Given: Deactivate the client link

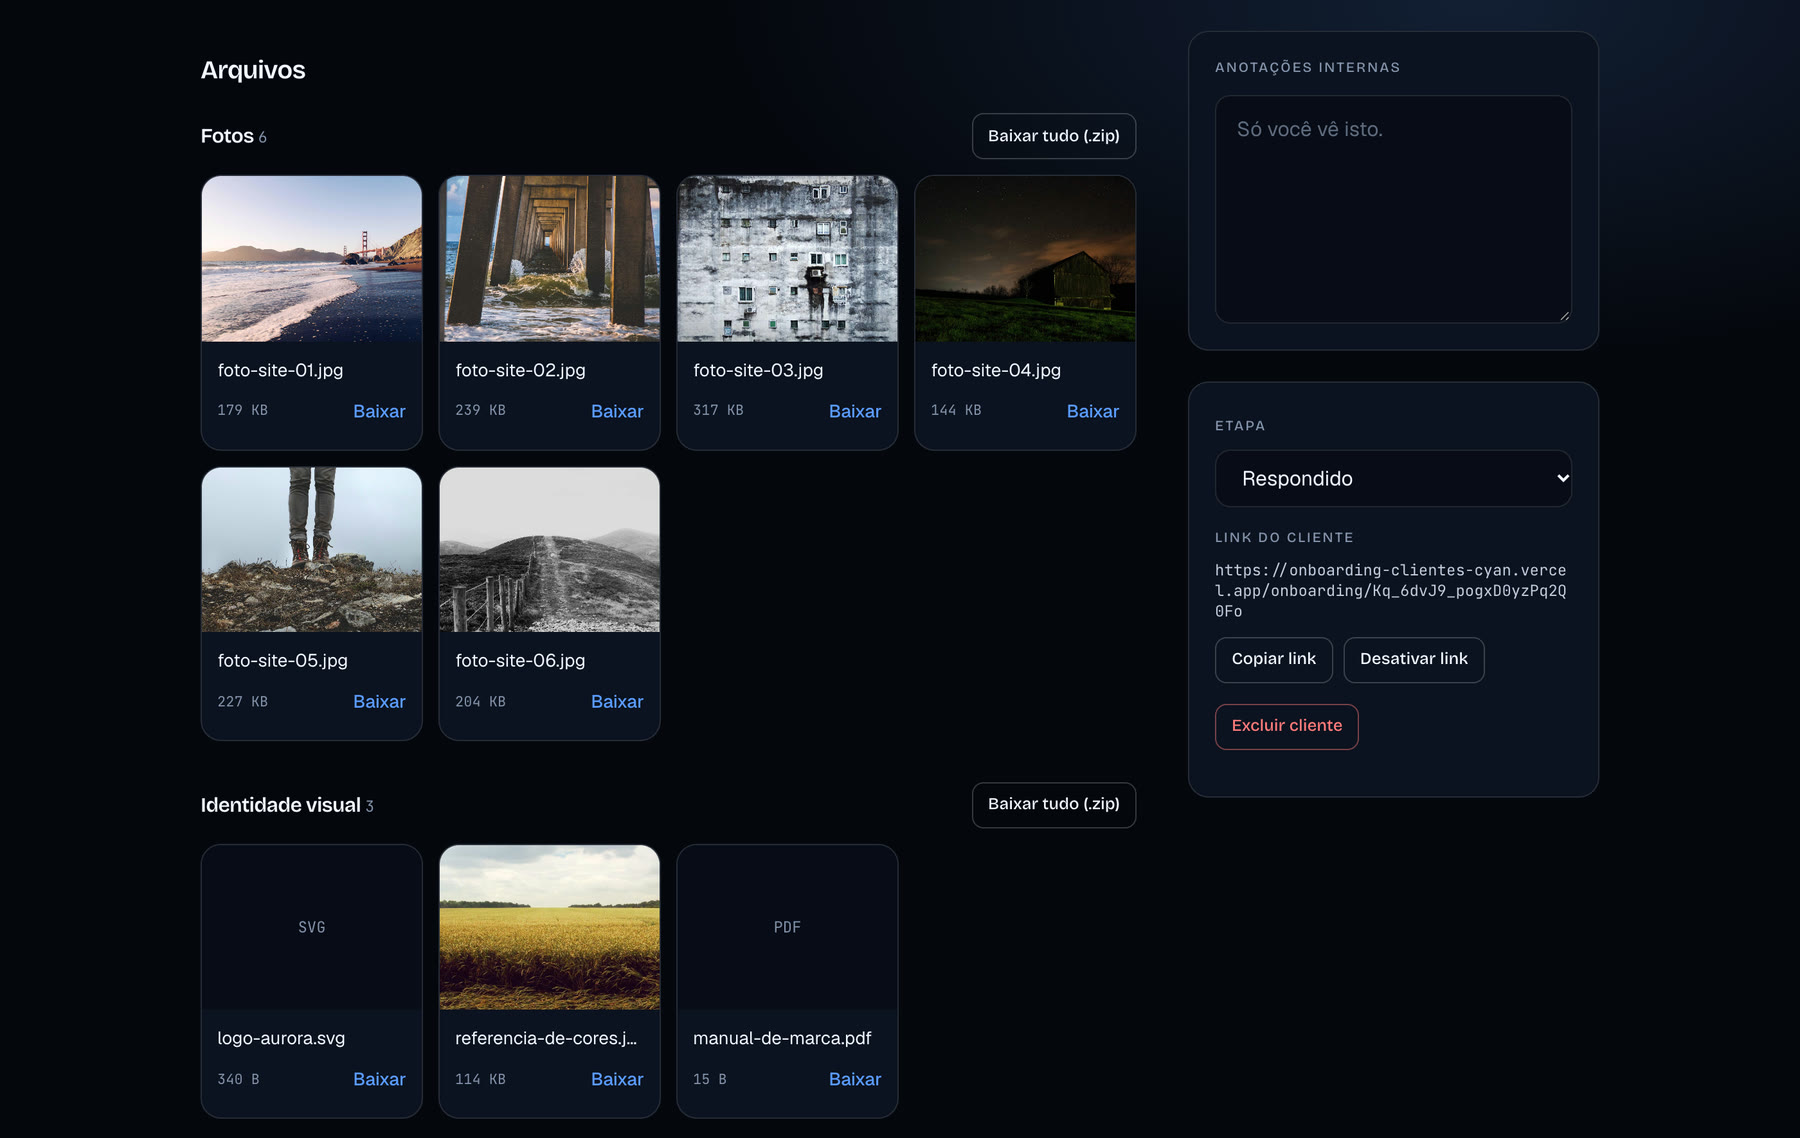Looking at the screenshot, I should [1414, 660].
